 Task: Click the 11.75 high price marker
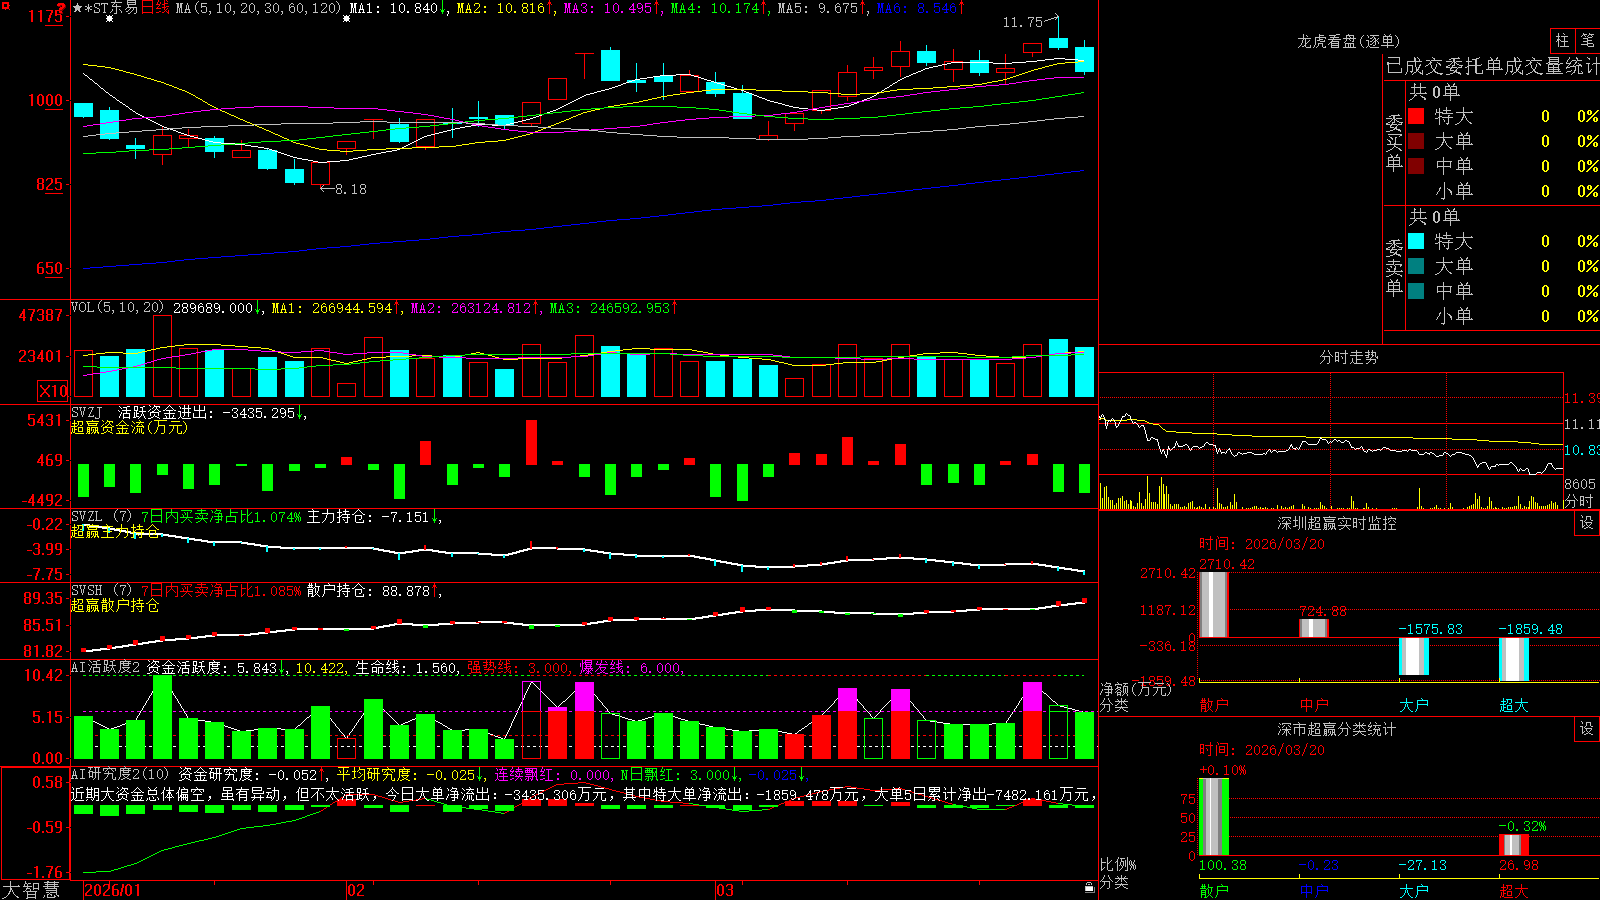tap(1022, 22)
